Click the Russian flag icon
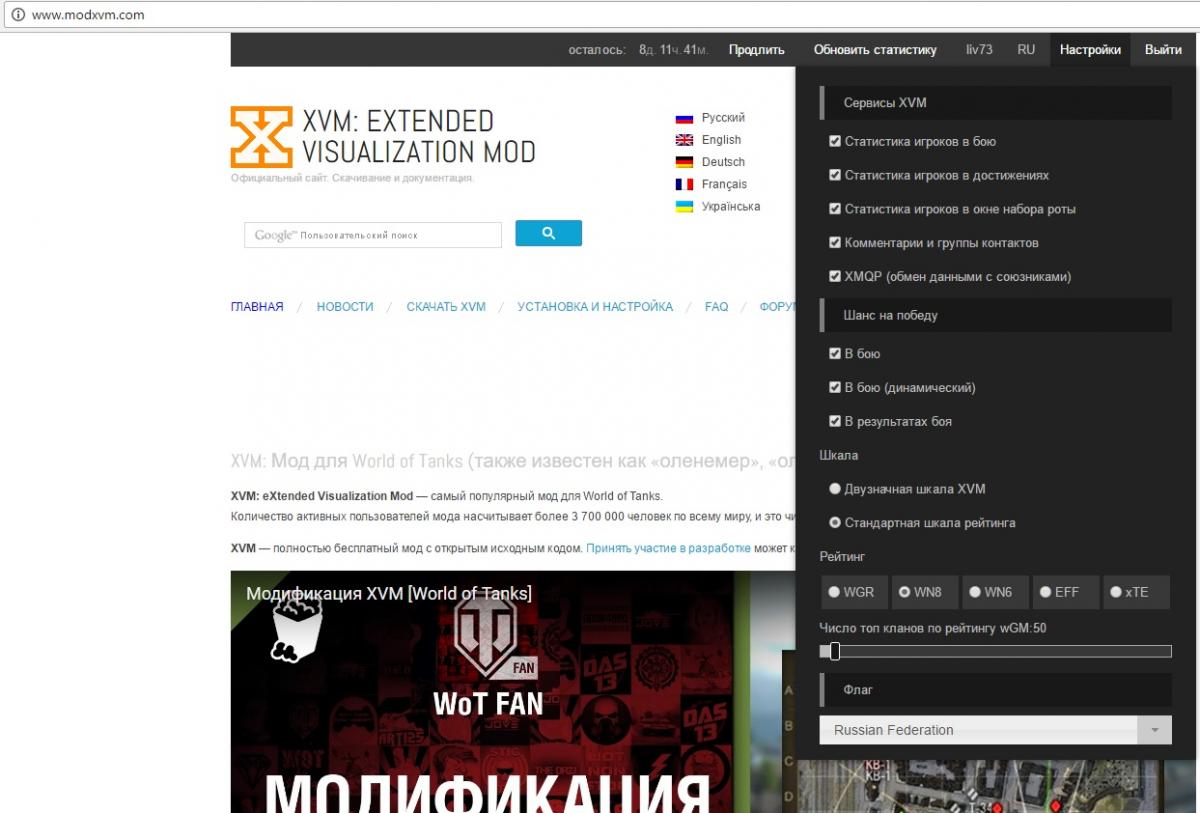The width and height of the screenshot is (1200, 813). [685, 118]
